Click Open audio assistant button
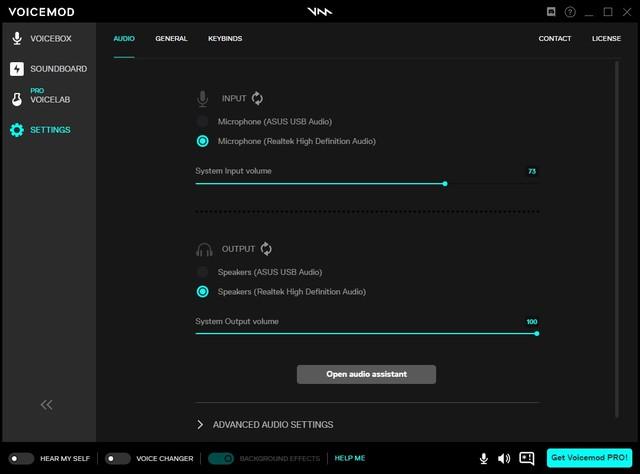640x474 pixels. click(366, 374)
